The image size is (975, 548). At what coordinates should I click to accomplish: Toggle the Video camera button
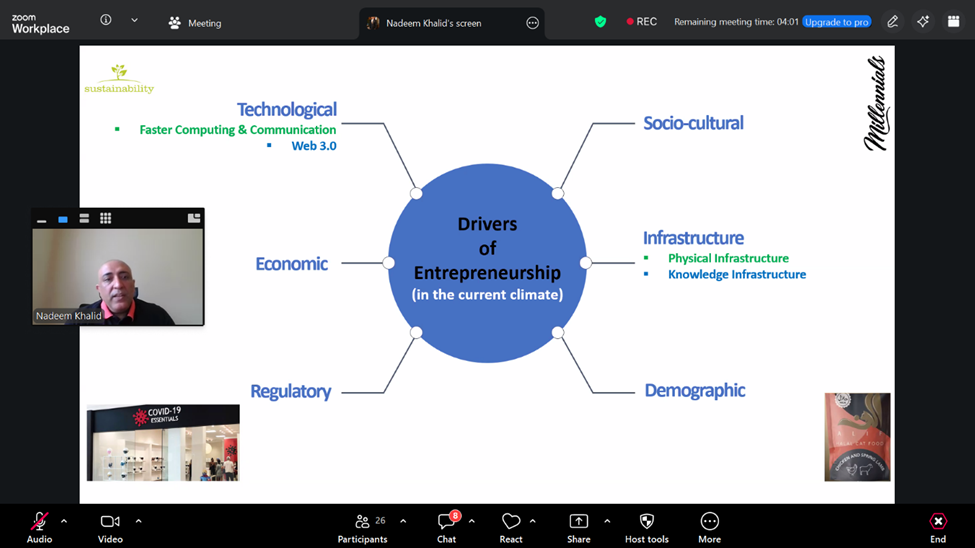[110, 526]
